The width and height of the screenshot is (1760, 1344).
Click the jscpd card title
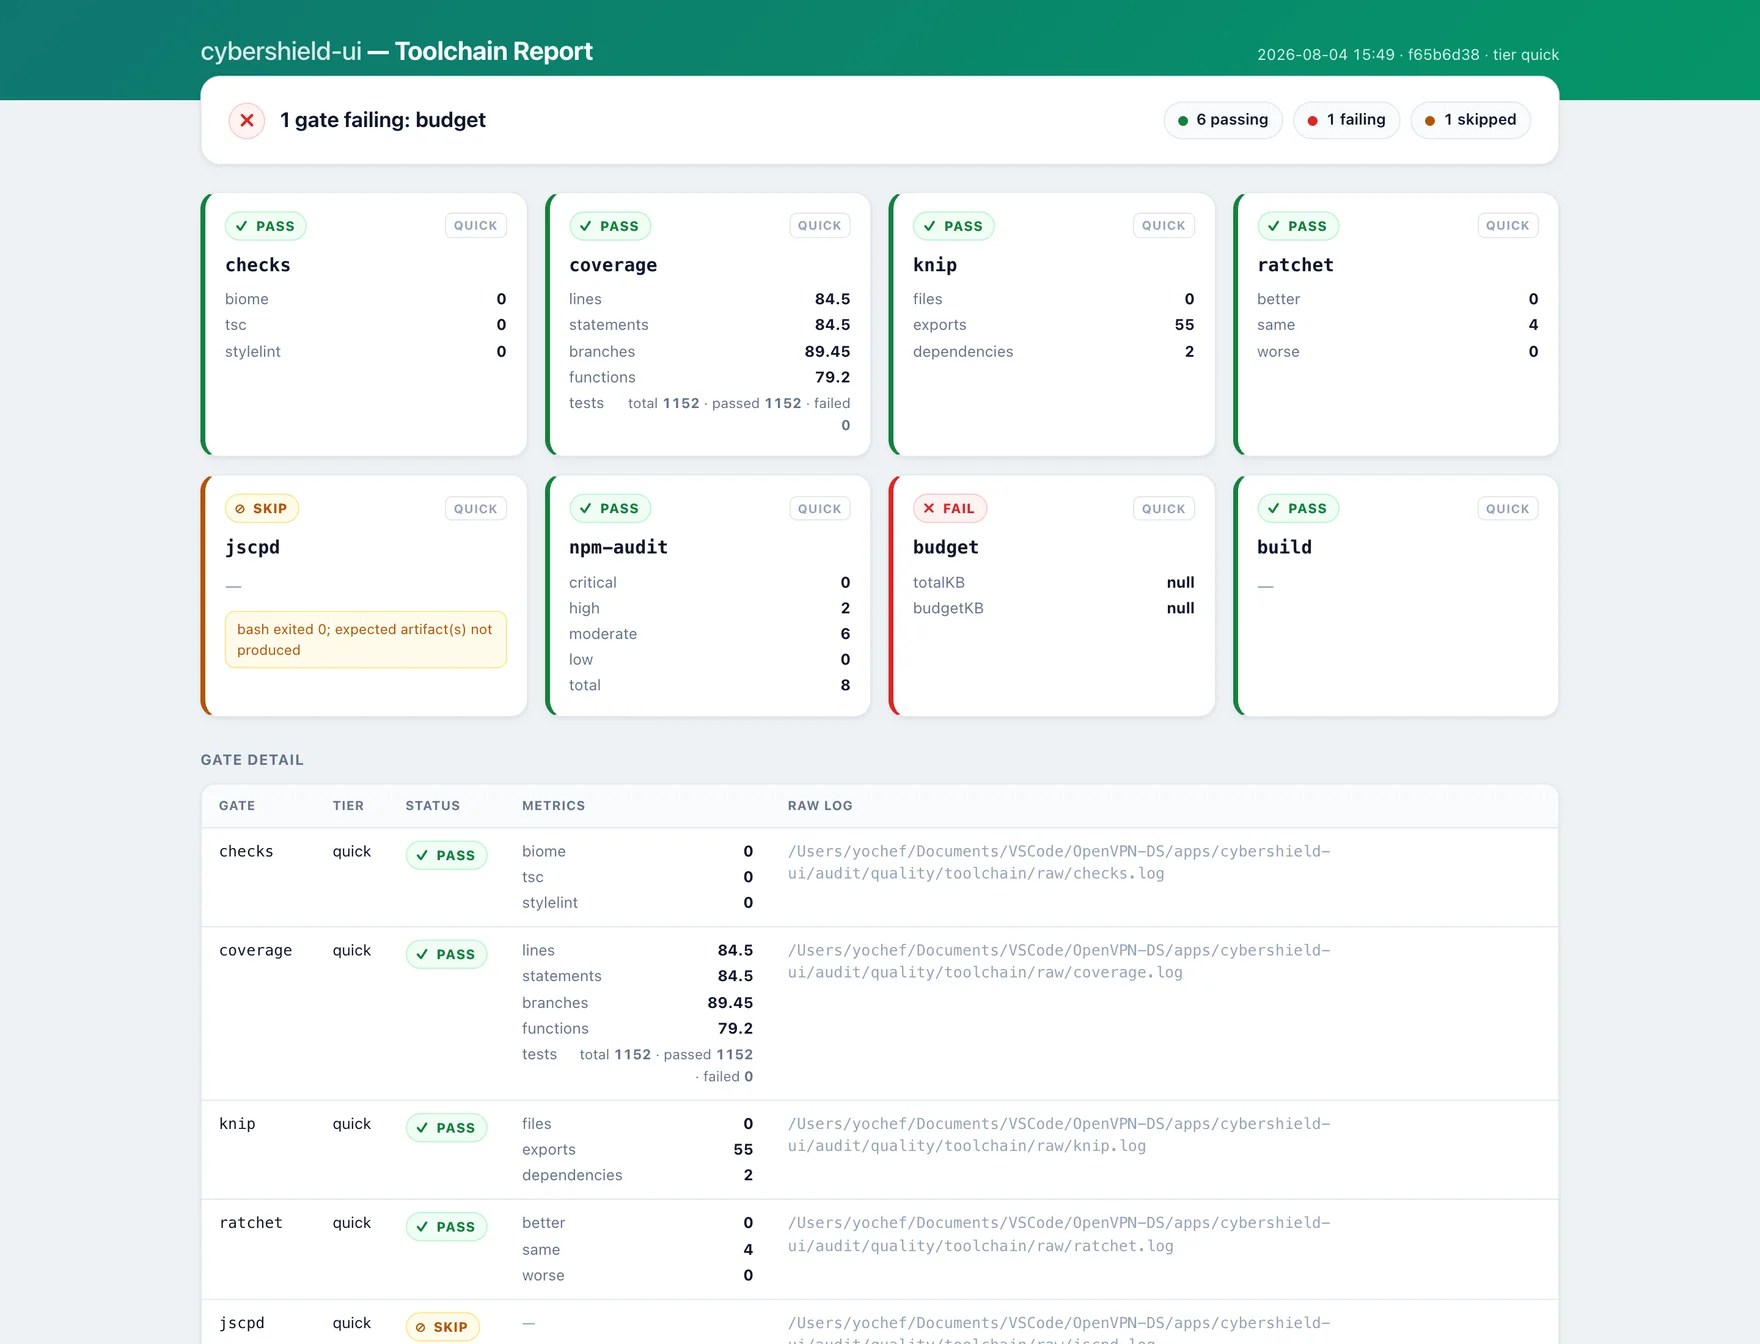pos(252,548)
